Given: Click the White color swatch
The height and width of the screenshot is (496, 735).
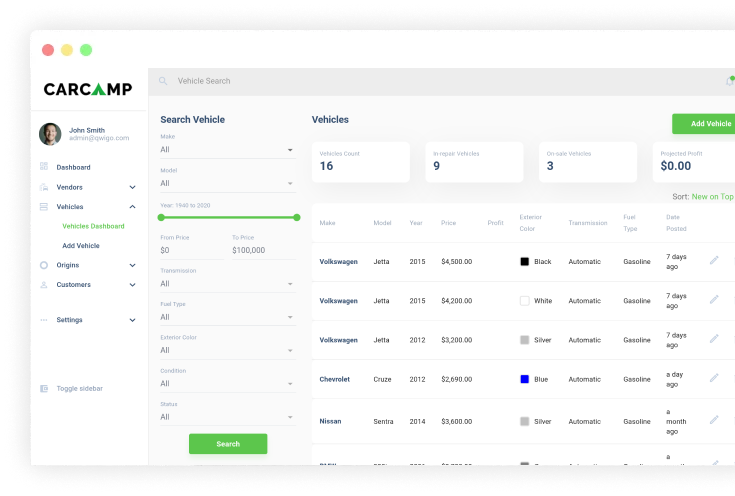Looking at the screenshot, I should click(x=525, y=301).
